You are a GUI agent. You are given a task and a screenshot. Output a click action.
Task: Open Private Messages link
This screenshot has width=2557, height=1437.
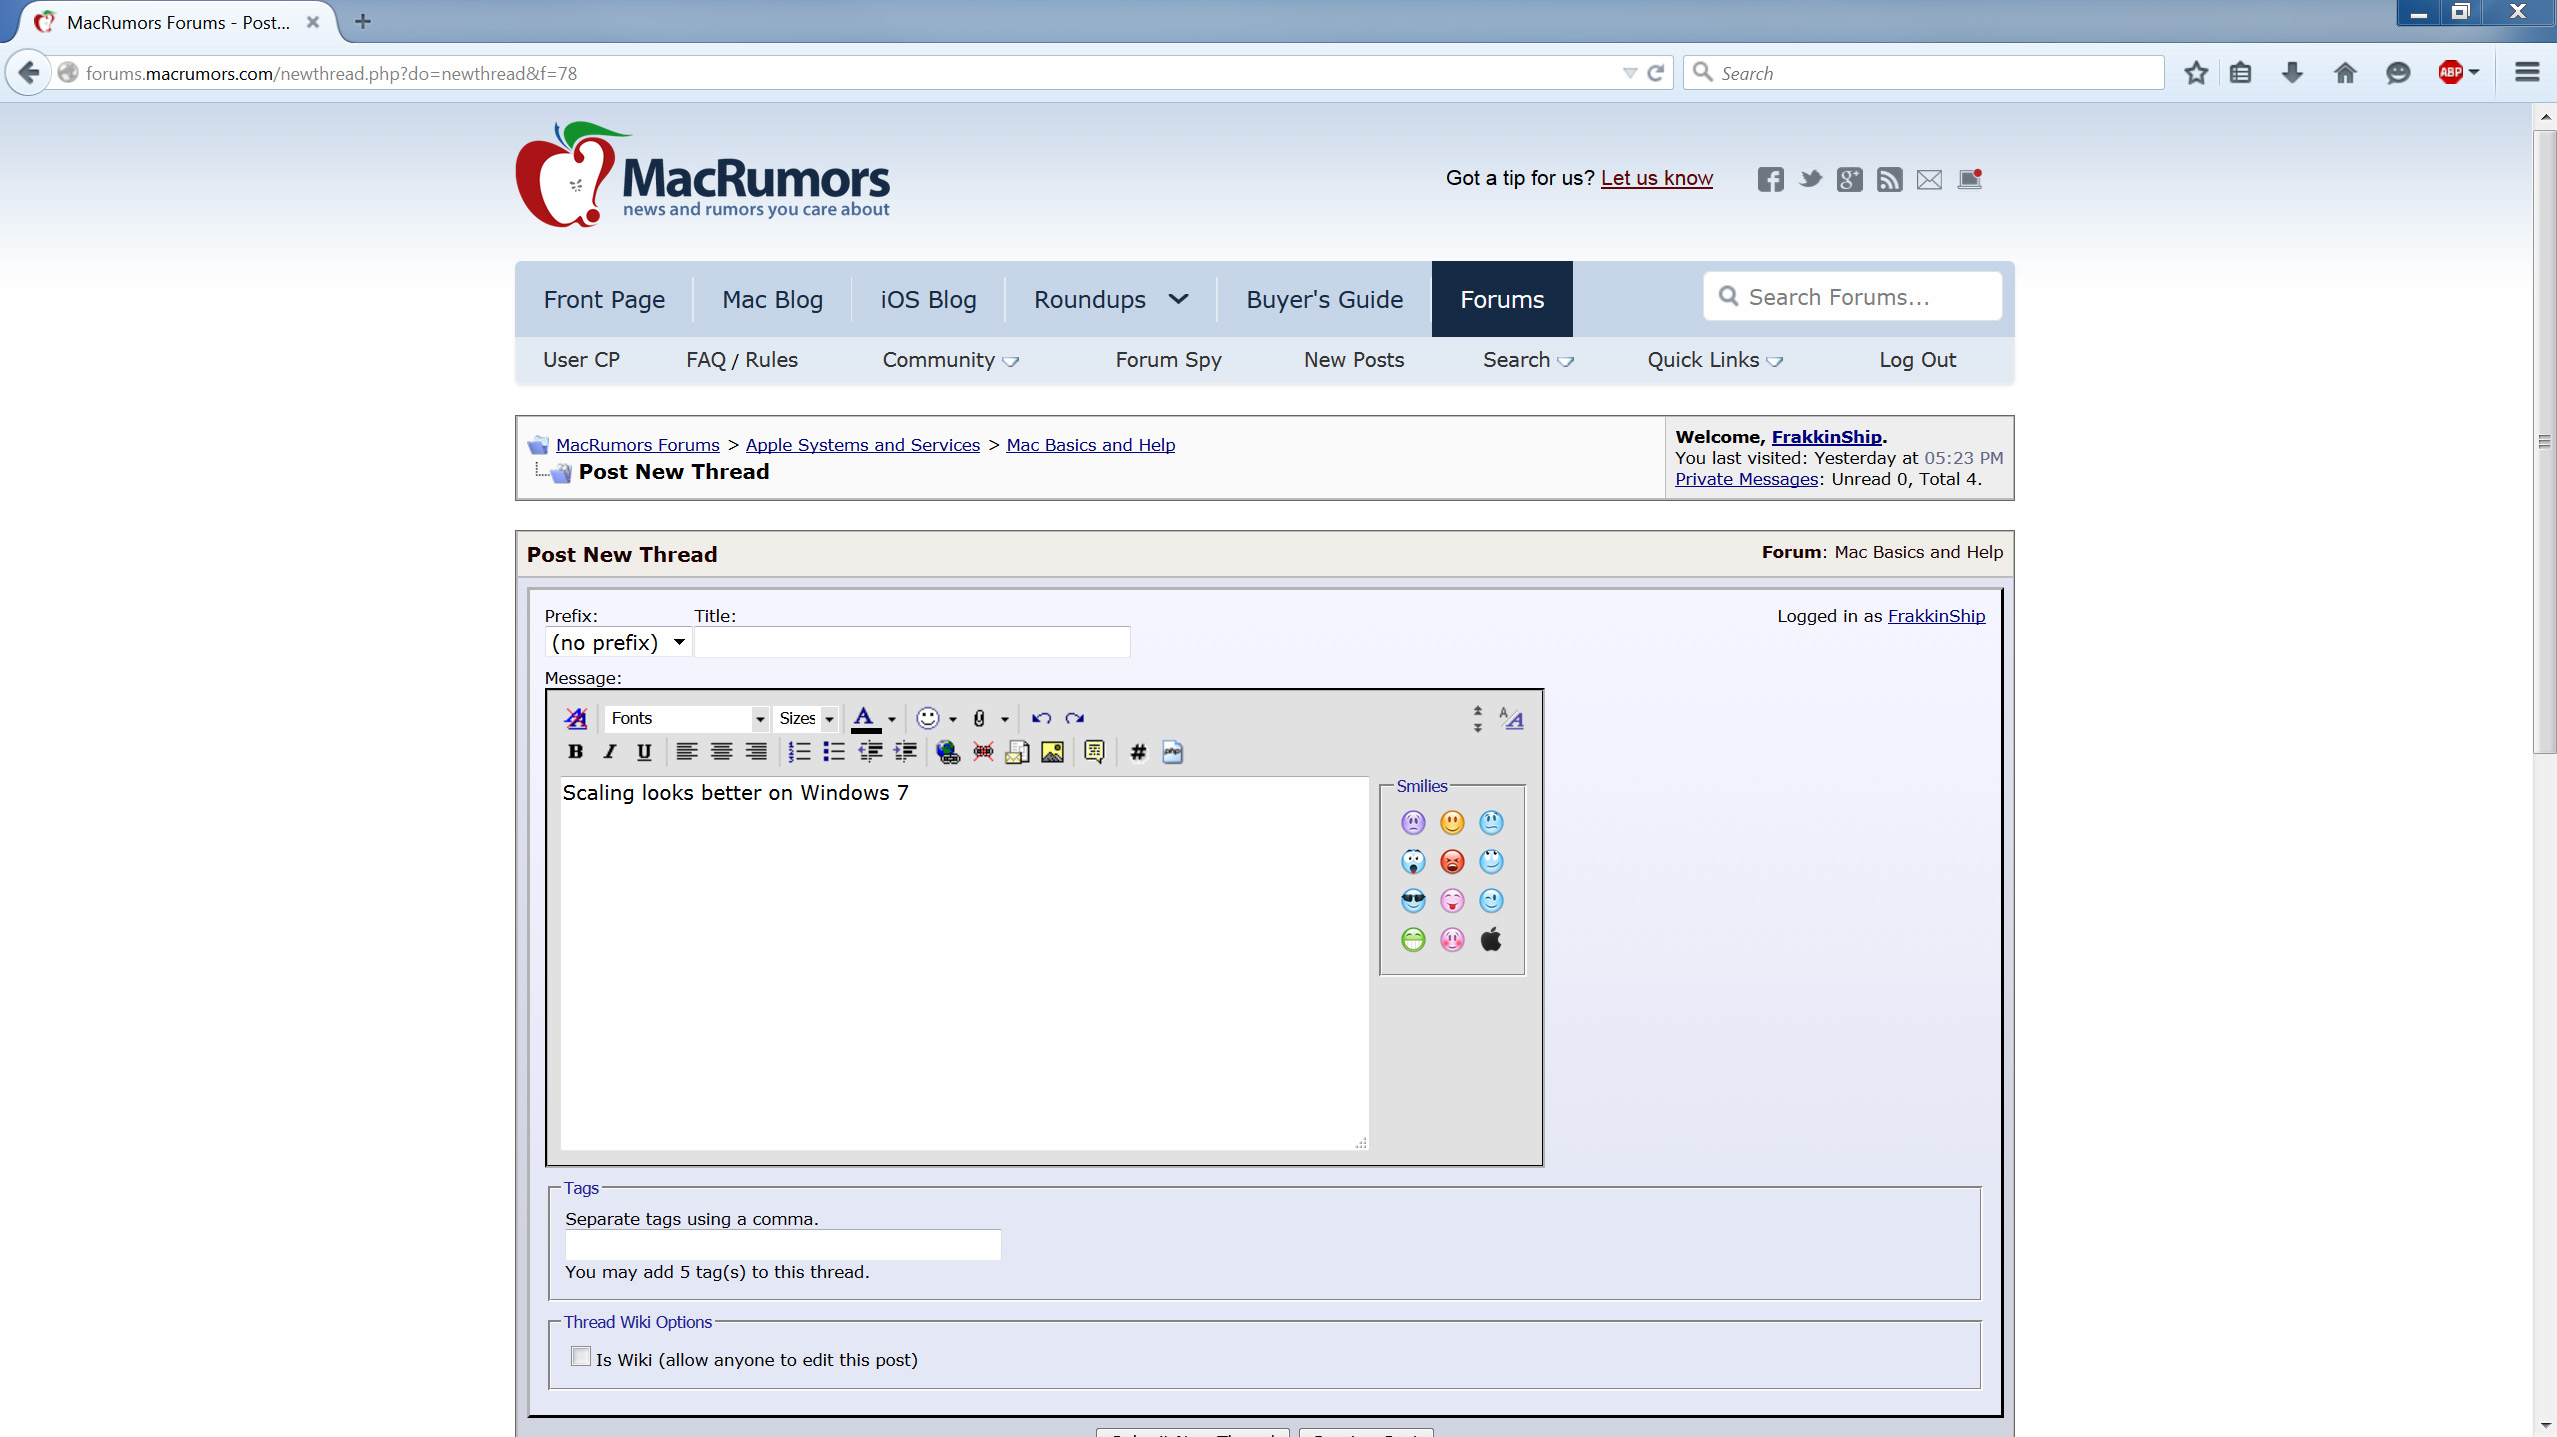click(1746, 479)
